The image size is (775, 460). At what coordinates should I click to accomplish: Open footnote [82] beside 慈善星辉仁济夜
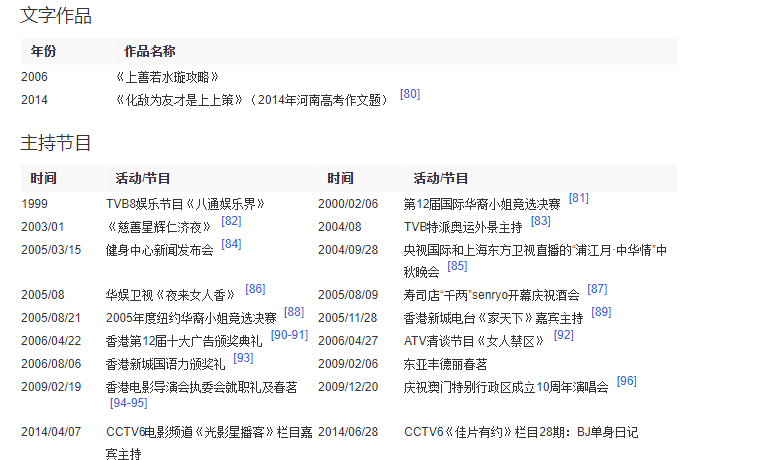[231, 221]
